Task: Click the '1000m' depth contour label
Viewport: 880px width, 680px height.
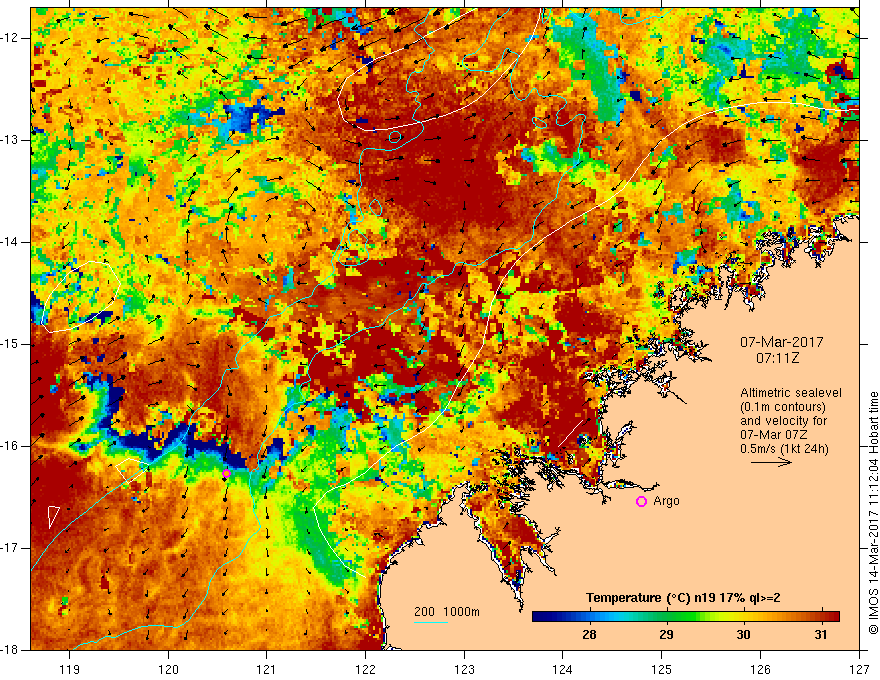Action: [461, 612]
